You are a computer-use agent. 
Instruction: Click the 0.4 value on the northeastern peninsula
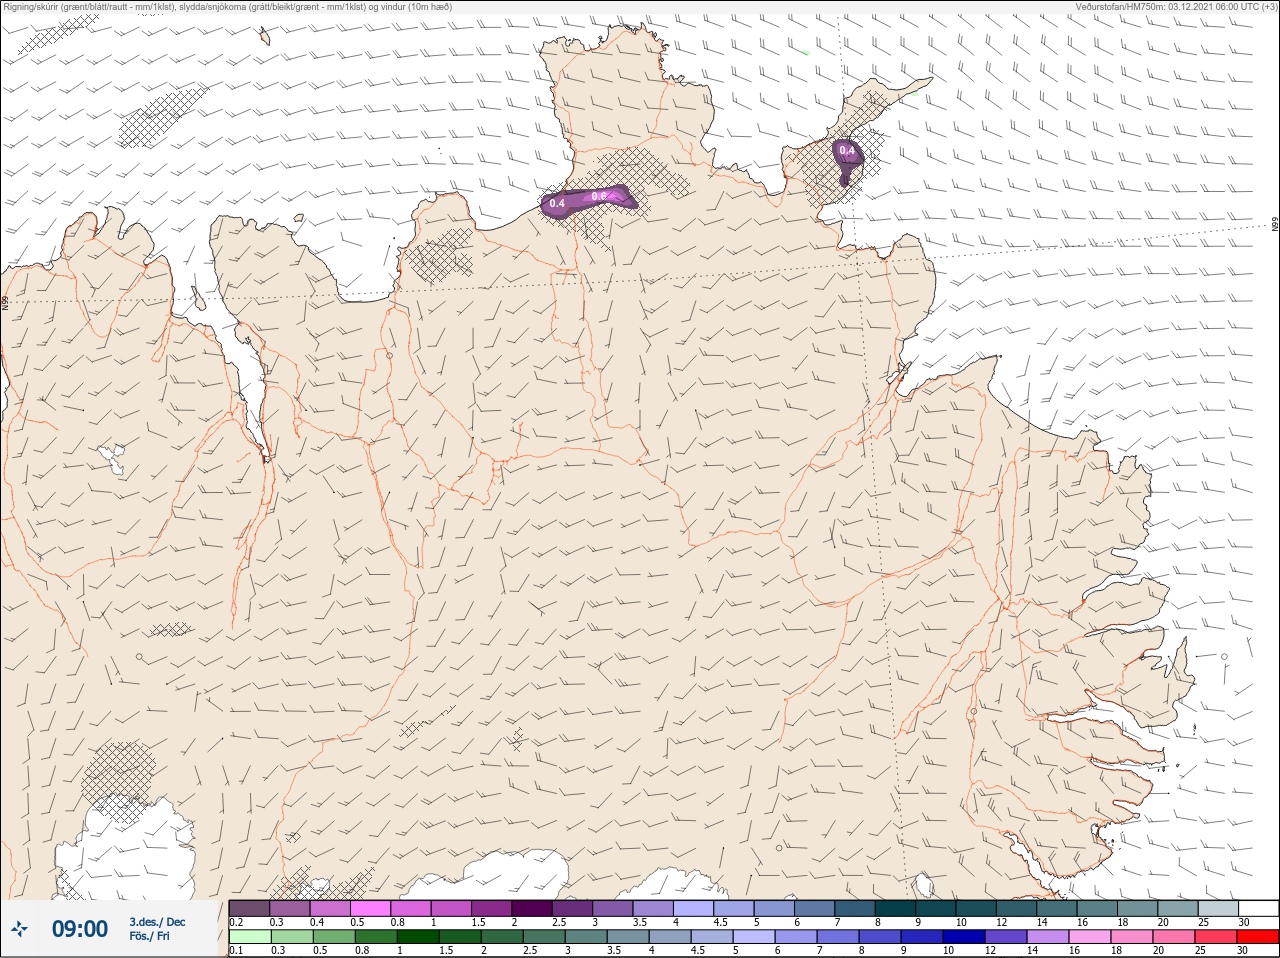click(847, 151)
